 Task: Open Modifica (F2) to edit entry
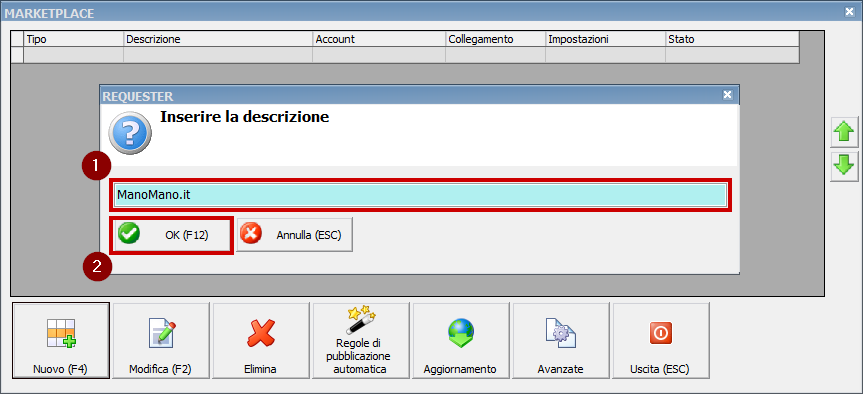(x=161, y=340)
